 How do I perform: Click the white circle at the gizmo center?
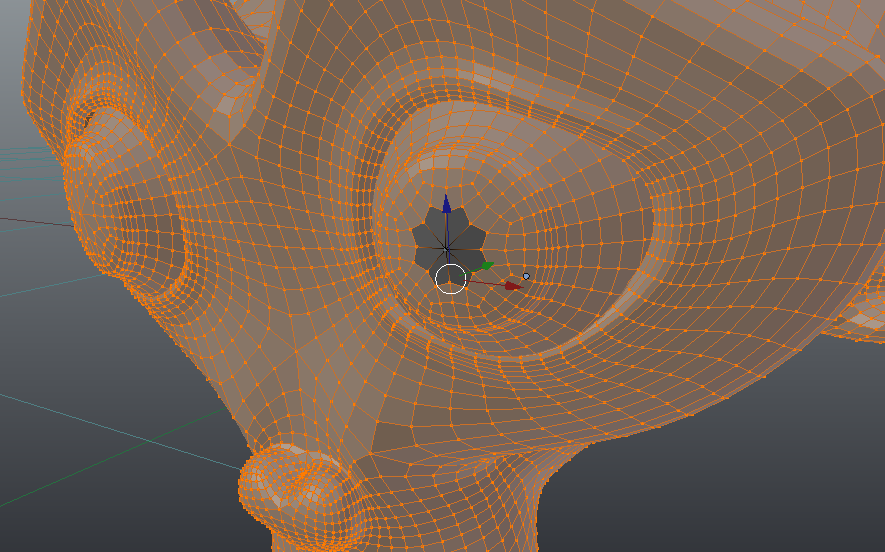(450, 278)
